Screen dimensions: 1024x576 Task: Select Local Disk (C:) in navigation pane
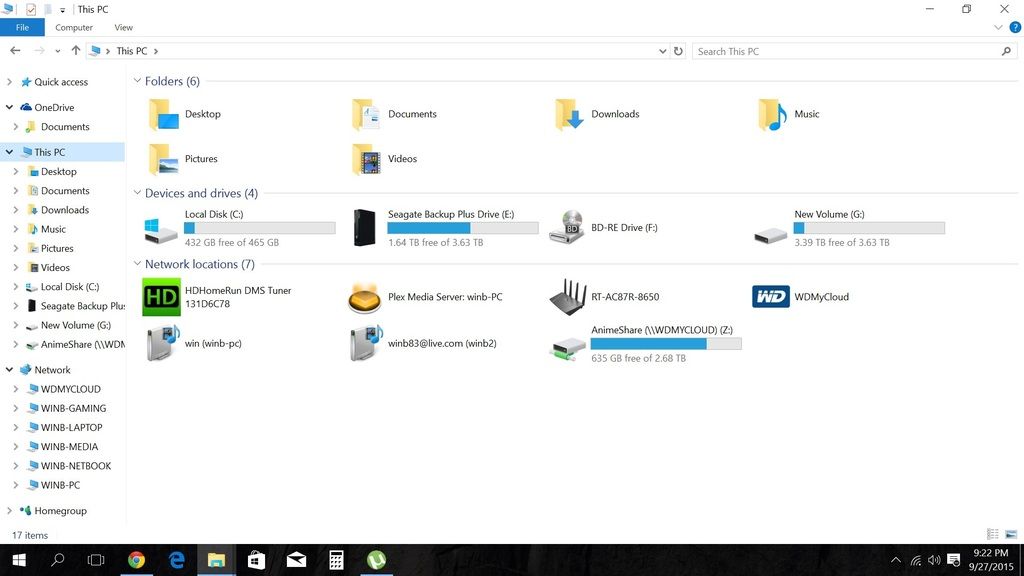pos(70,287)
